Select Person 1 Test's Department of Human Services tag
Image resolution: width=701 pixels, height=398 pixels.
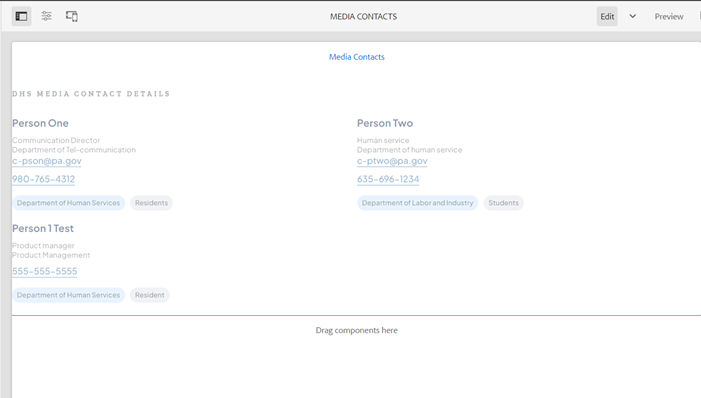tap(68, 295)
